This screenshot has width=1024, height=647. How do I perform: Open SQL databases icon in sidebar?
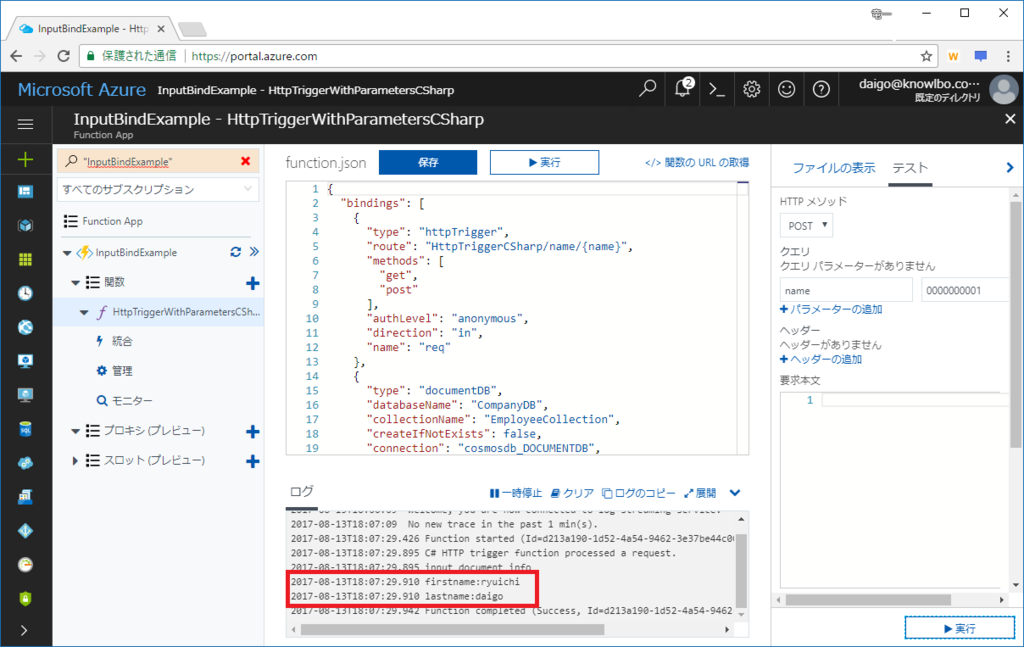tap(25, 429)
